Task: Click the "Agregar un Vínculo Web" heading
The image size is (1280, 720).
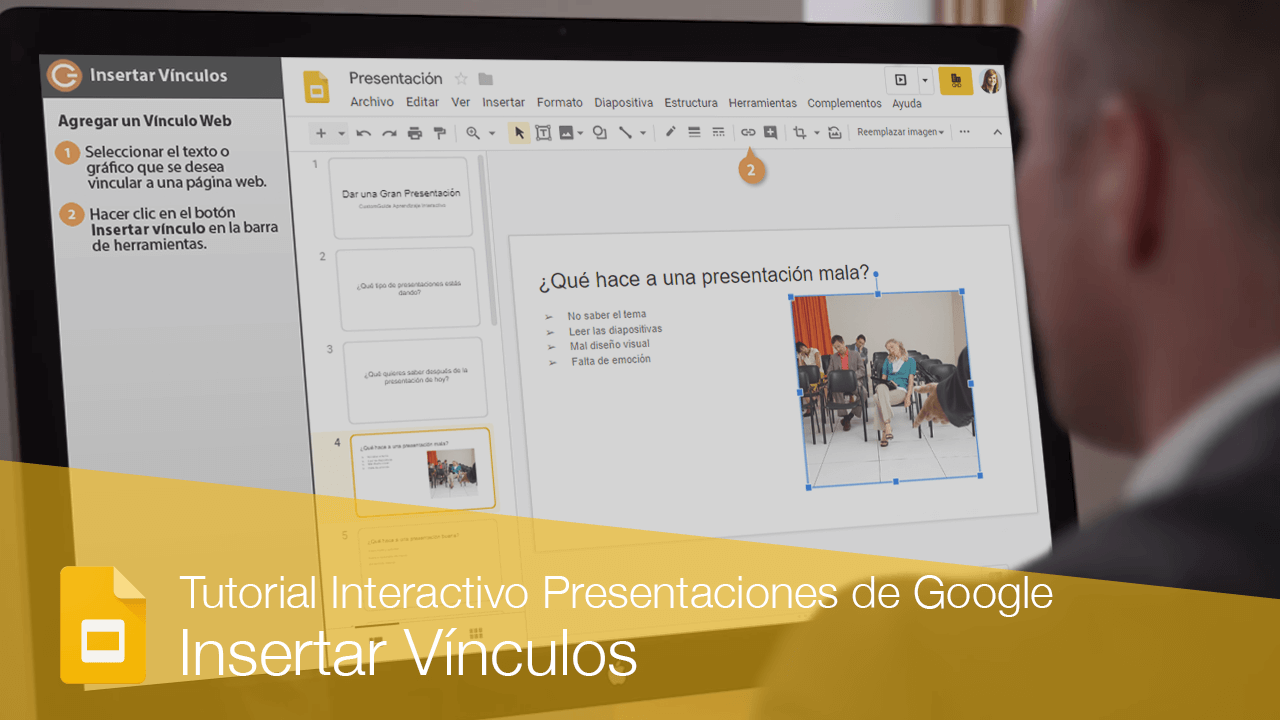Action: coord(145,121)
